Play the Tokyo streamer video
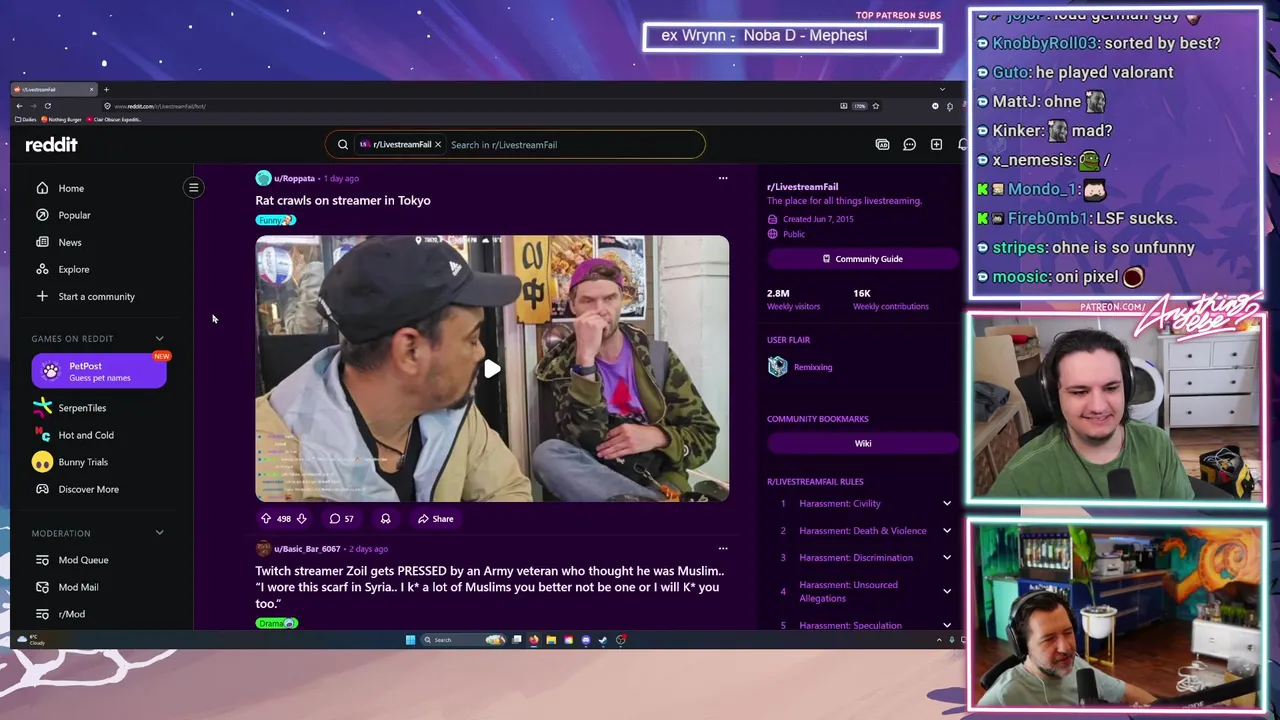 [x=492, y=369]
